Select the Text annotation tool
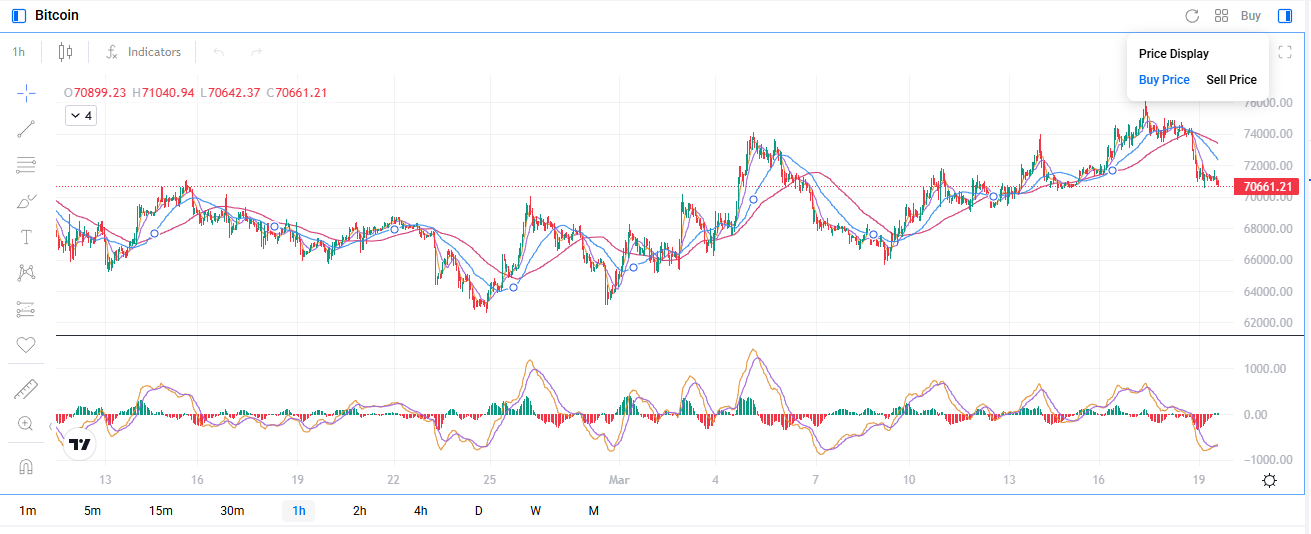The height and width of the screenshot is (534, 1311). tap(26, 237)
